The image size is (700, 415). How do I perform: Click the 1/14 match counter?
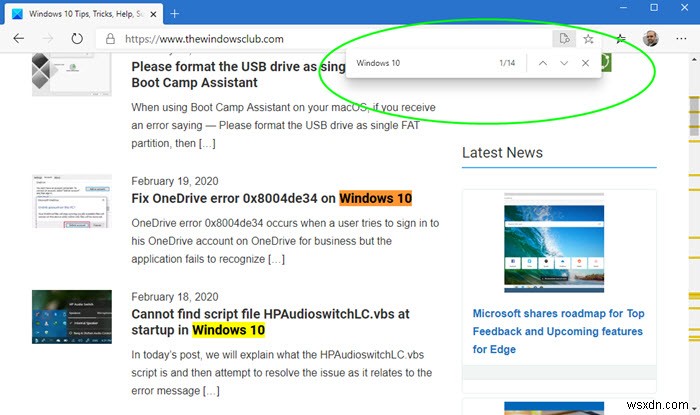(x=507, y=63)
